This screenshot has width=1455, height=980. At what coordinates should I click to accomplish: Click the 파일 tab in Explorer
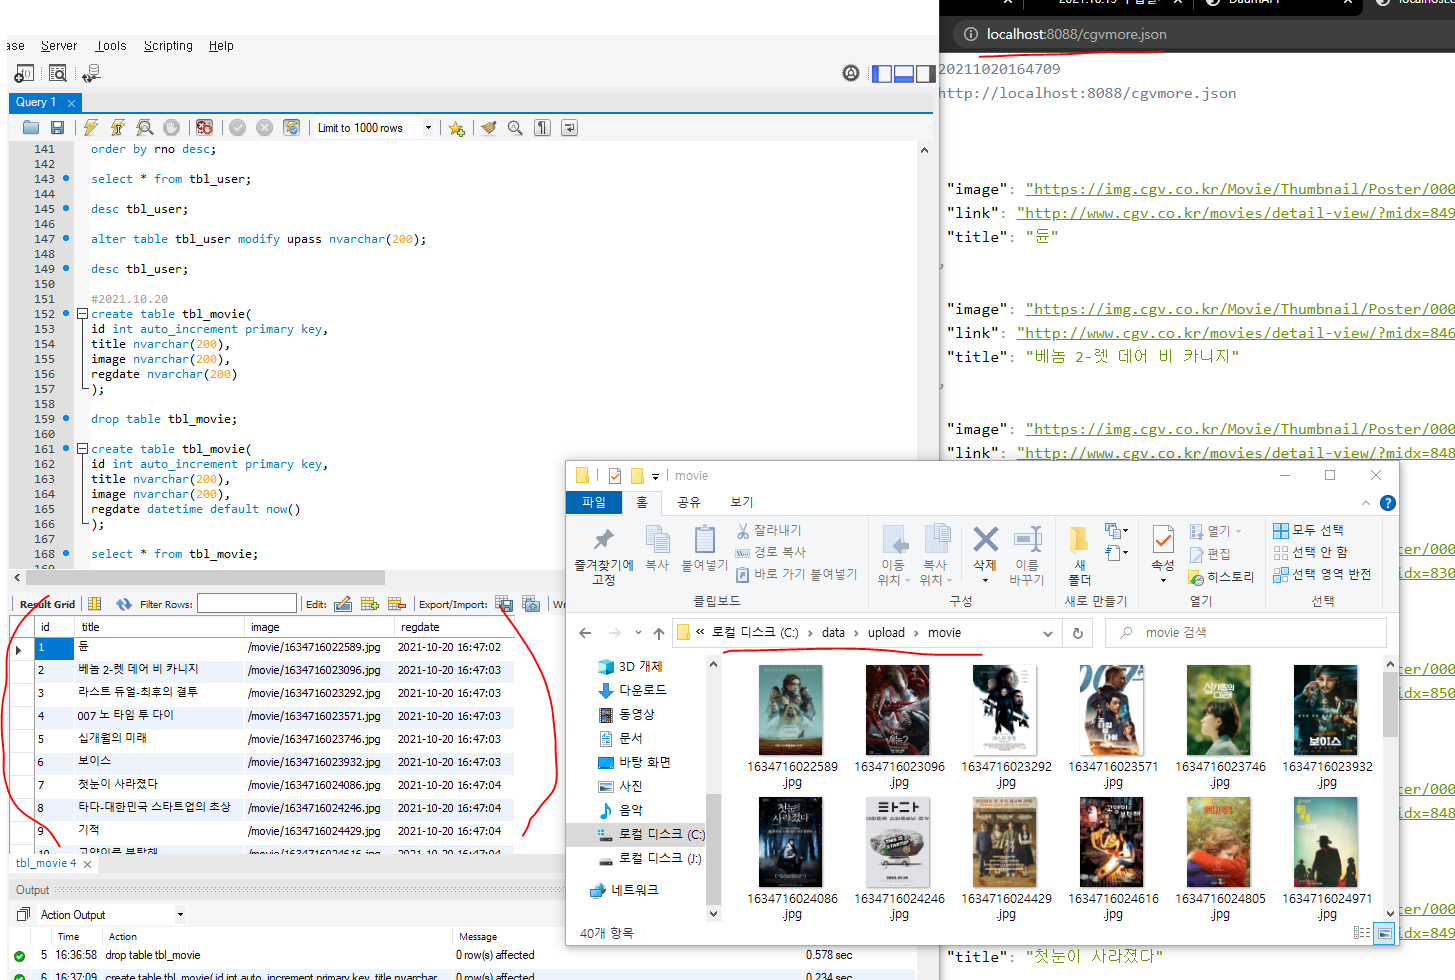coord(594,502)
